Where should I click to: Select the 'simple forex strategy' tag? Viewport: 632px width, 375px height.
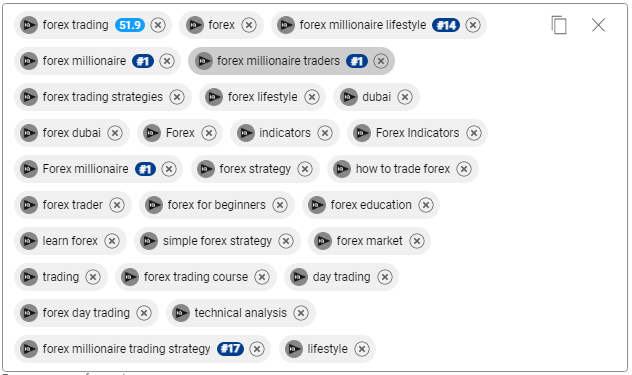[217, 241]
